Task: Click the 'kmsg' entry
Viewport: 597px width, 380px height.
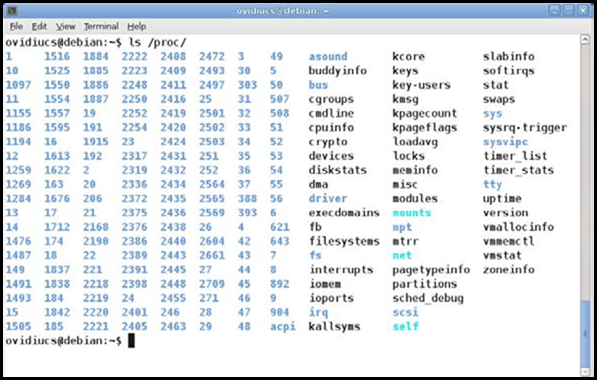Action: coord(405,99)
